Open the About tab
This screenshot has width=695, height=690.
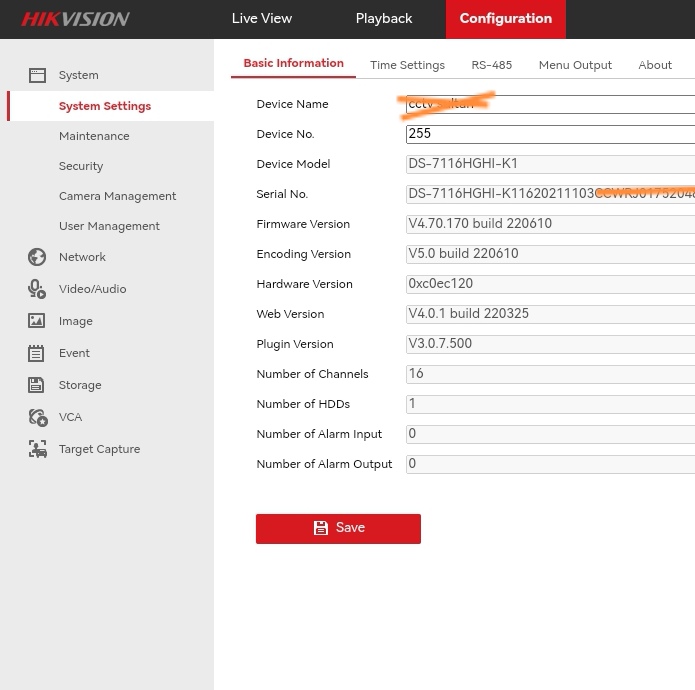coord(655,65)
